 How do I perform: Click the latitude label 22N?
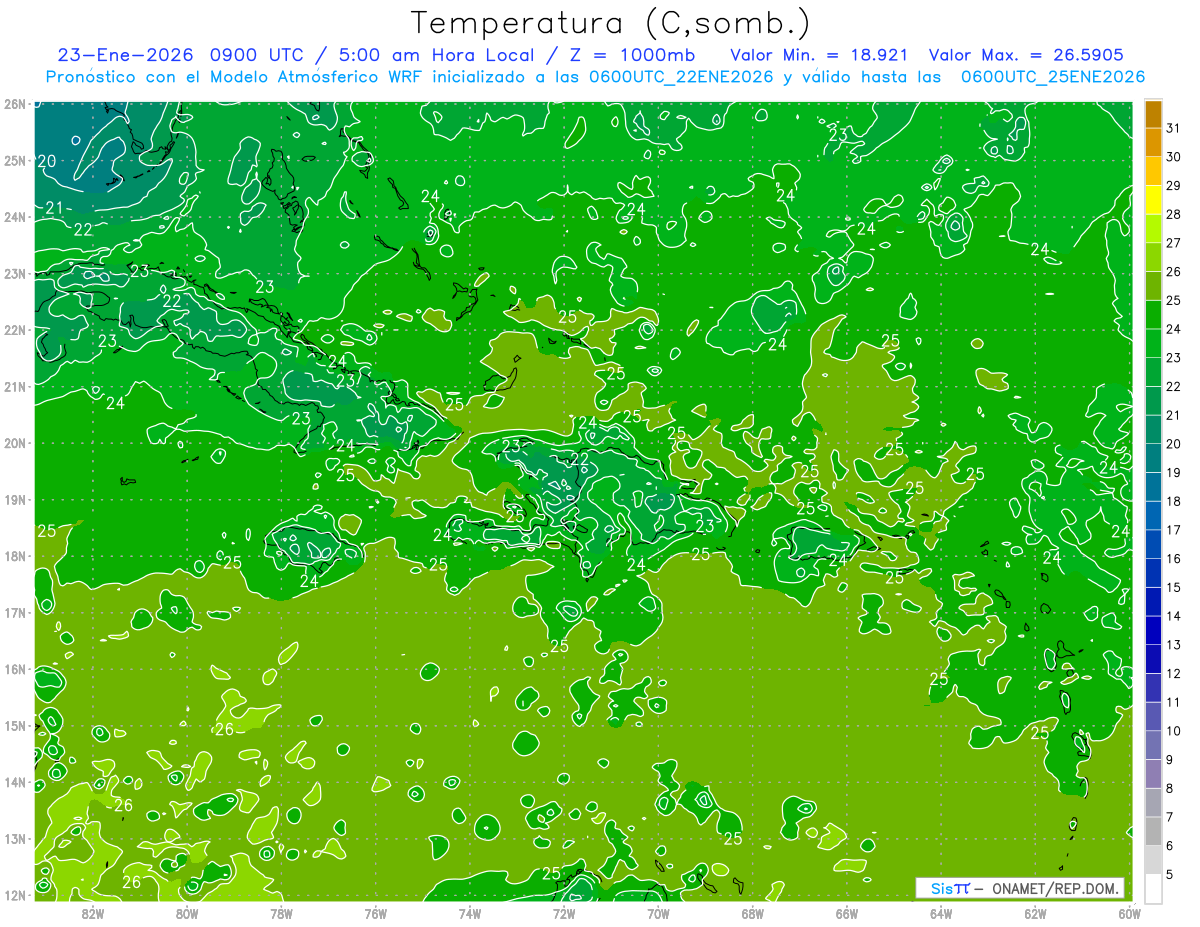(16, 330)
